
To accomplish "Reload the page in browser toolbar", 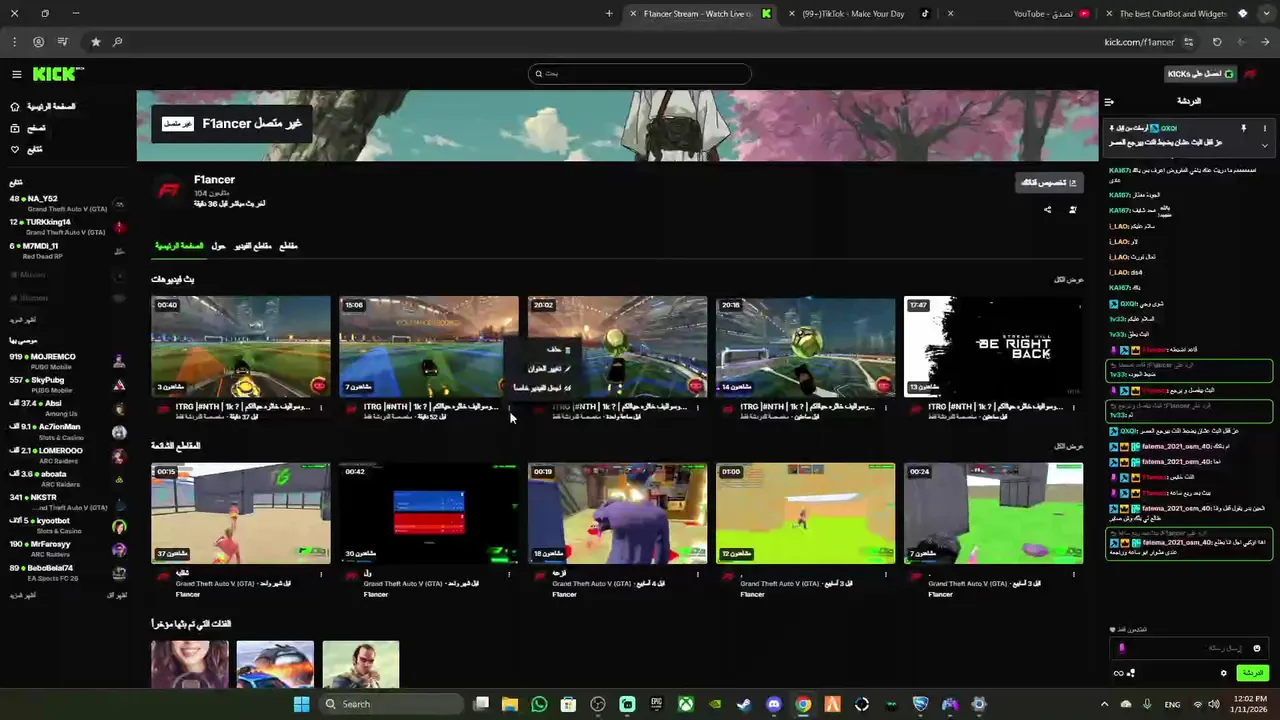I will tap(1217, 42).
